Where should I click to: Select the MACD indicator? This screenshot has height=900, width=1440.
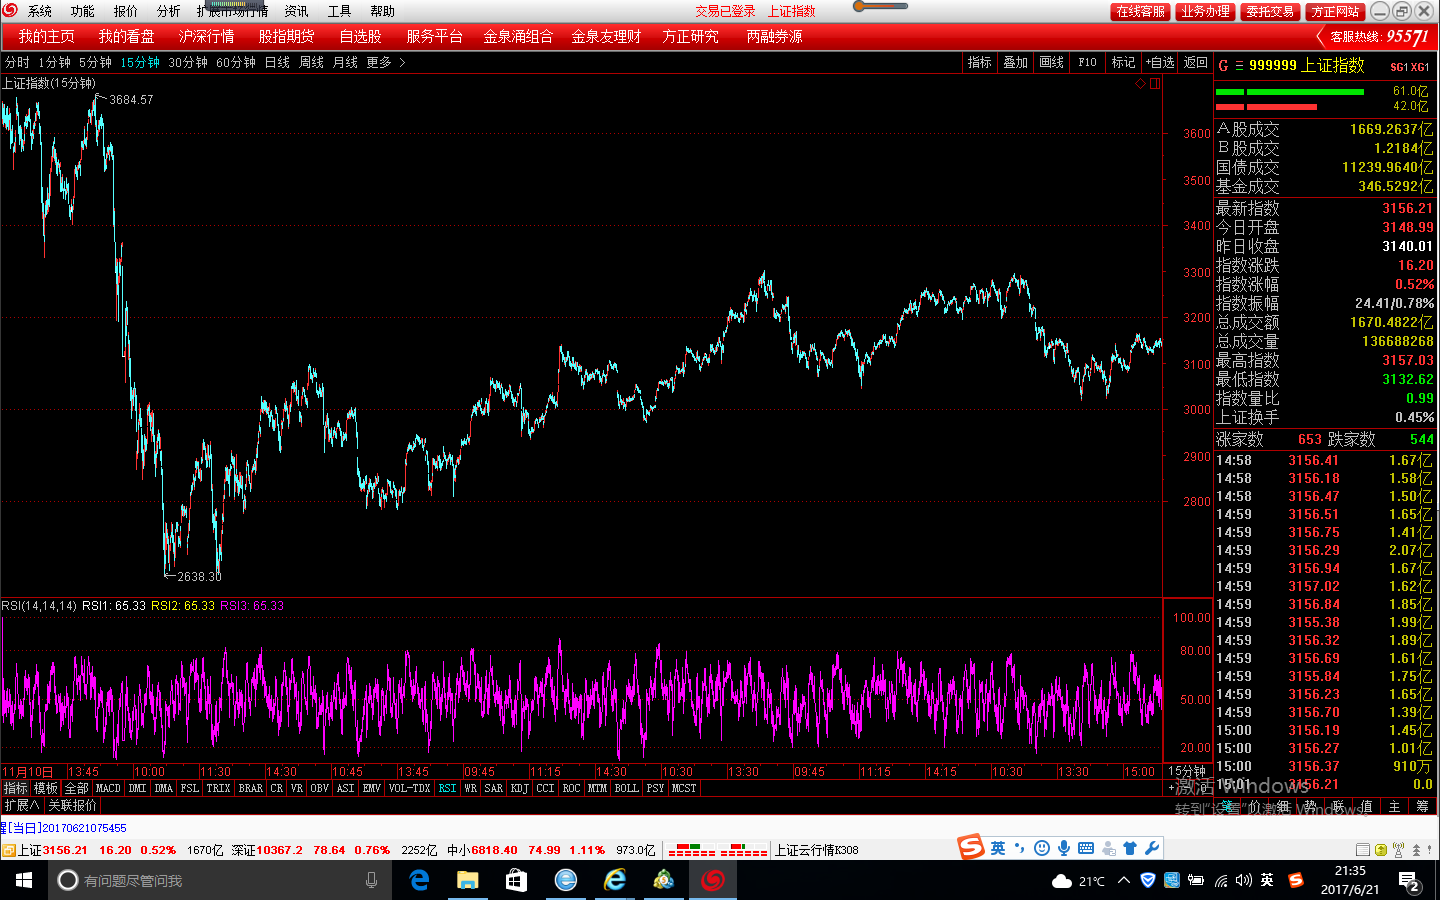(x=108, y=788)
